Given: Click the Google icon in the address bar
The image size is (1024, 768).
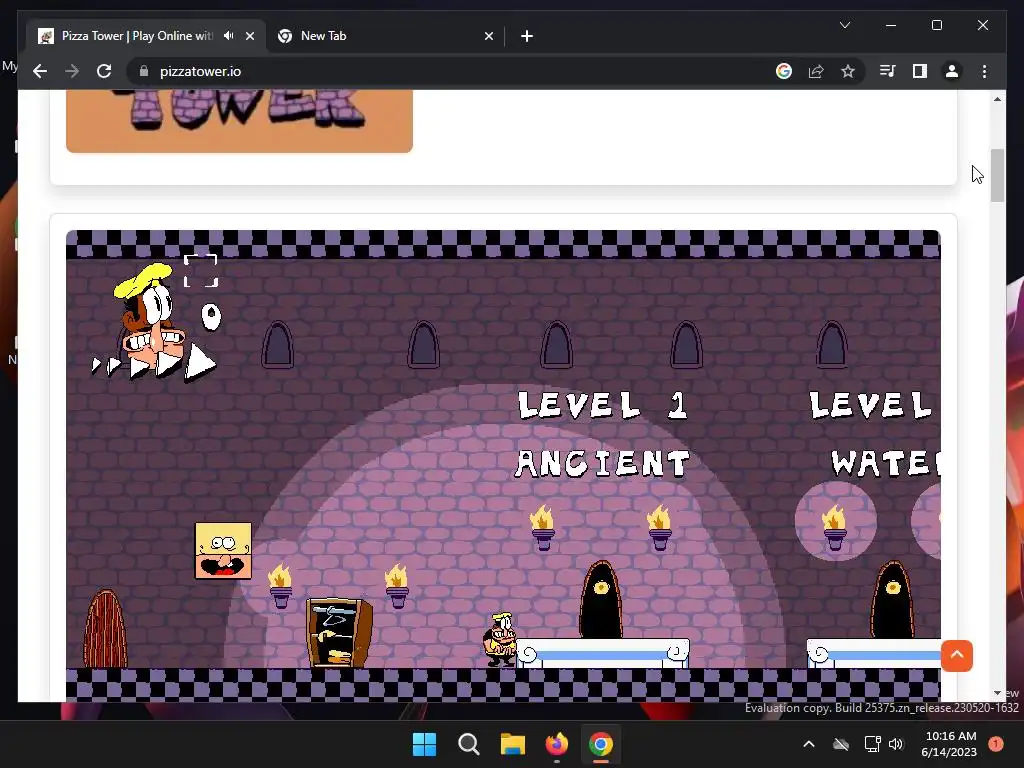Looking at the screenshot, I should pyautogui.click(x=784, y=71).
